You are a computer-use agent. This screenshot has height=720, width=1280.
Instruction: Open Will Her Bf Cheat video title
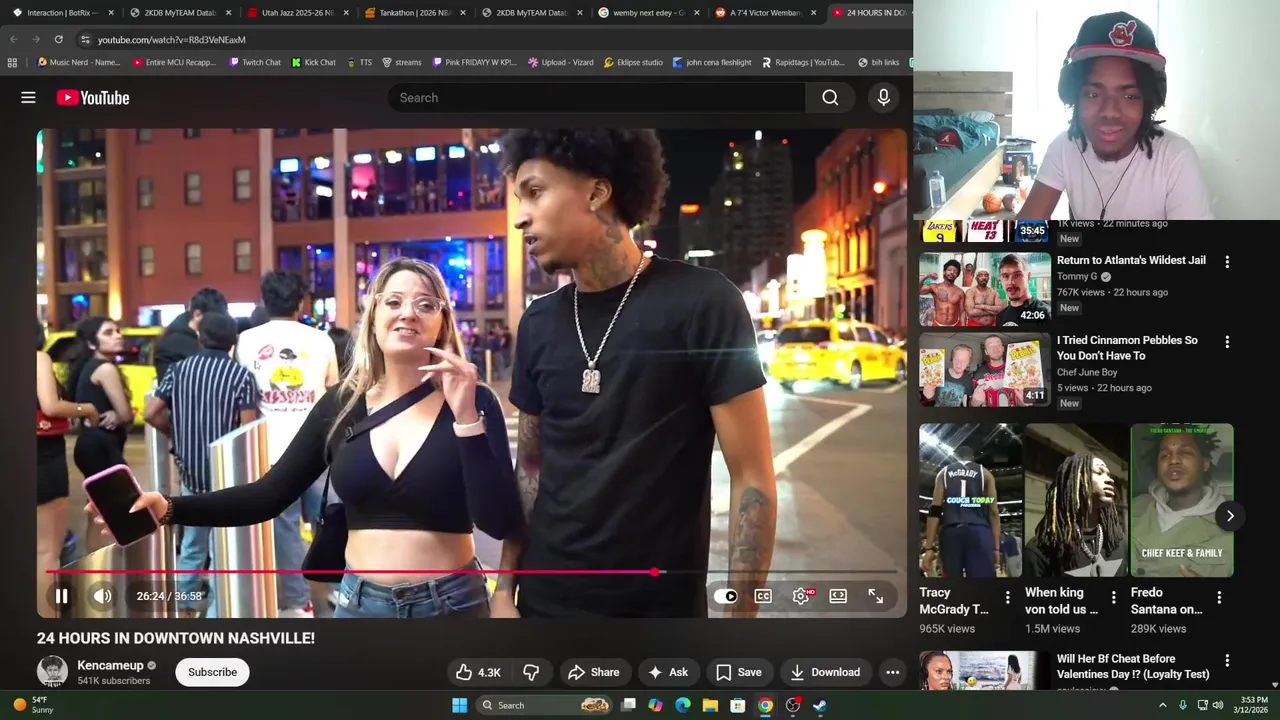click(x=1133, y=666)
